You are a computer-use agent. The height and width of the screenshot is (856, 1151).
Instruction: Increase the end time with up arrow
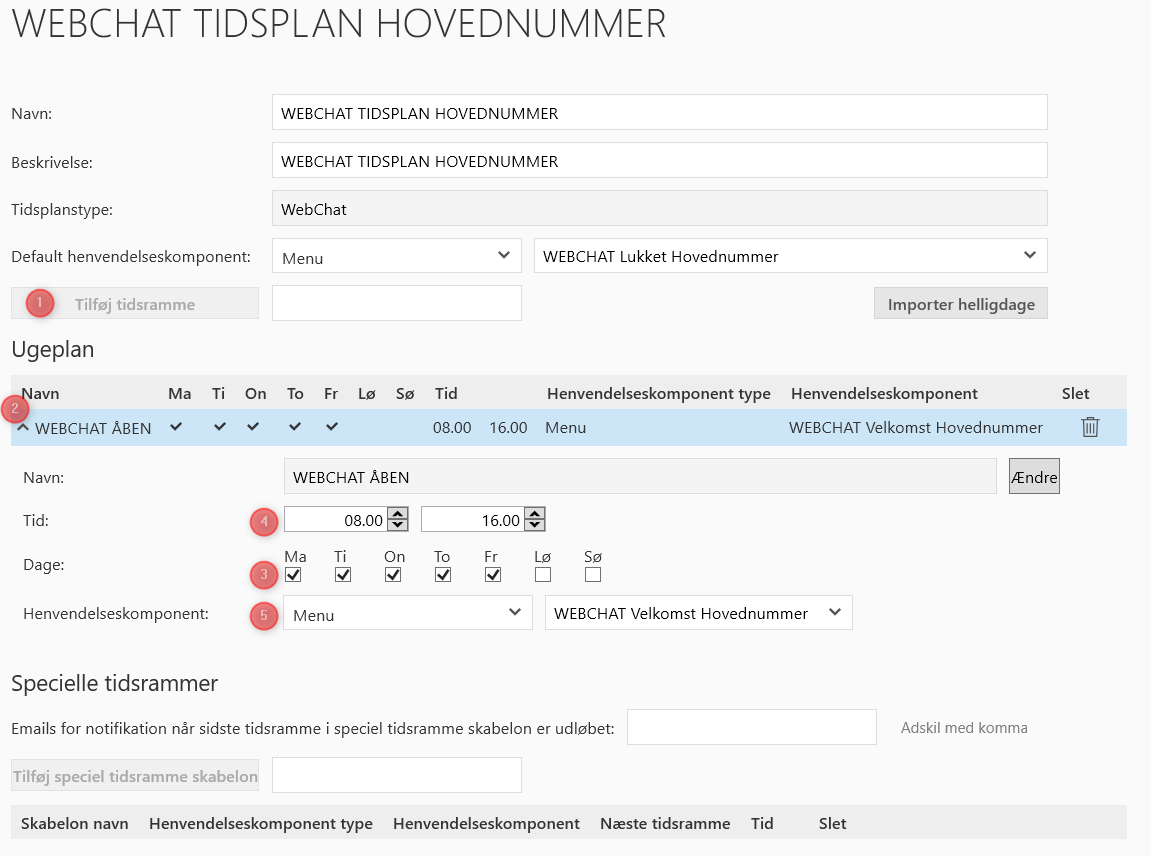(535, 514)
